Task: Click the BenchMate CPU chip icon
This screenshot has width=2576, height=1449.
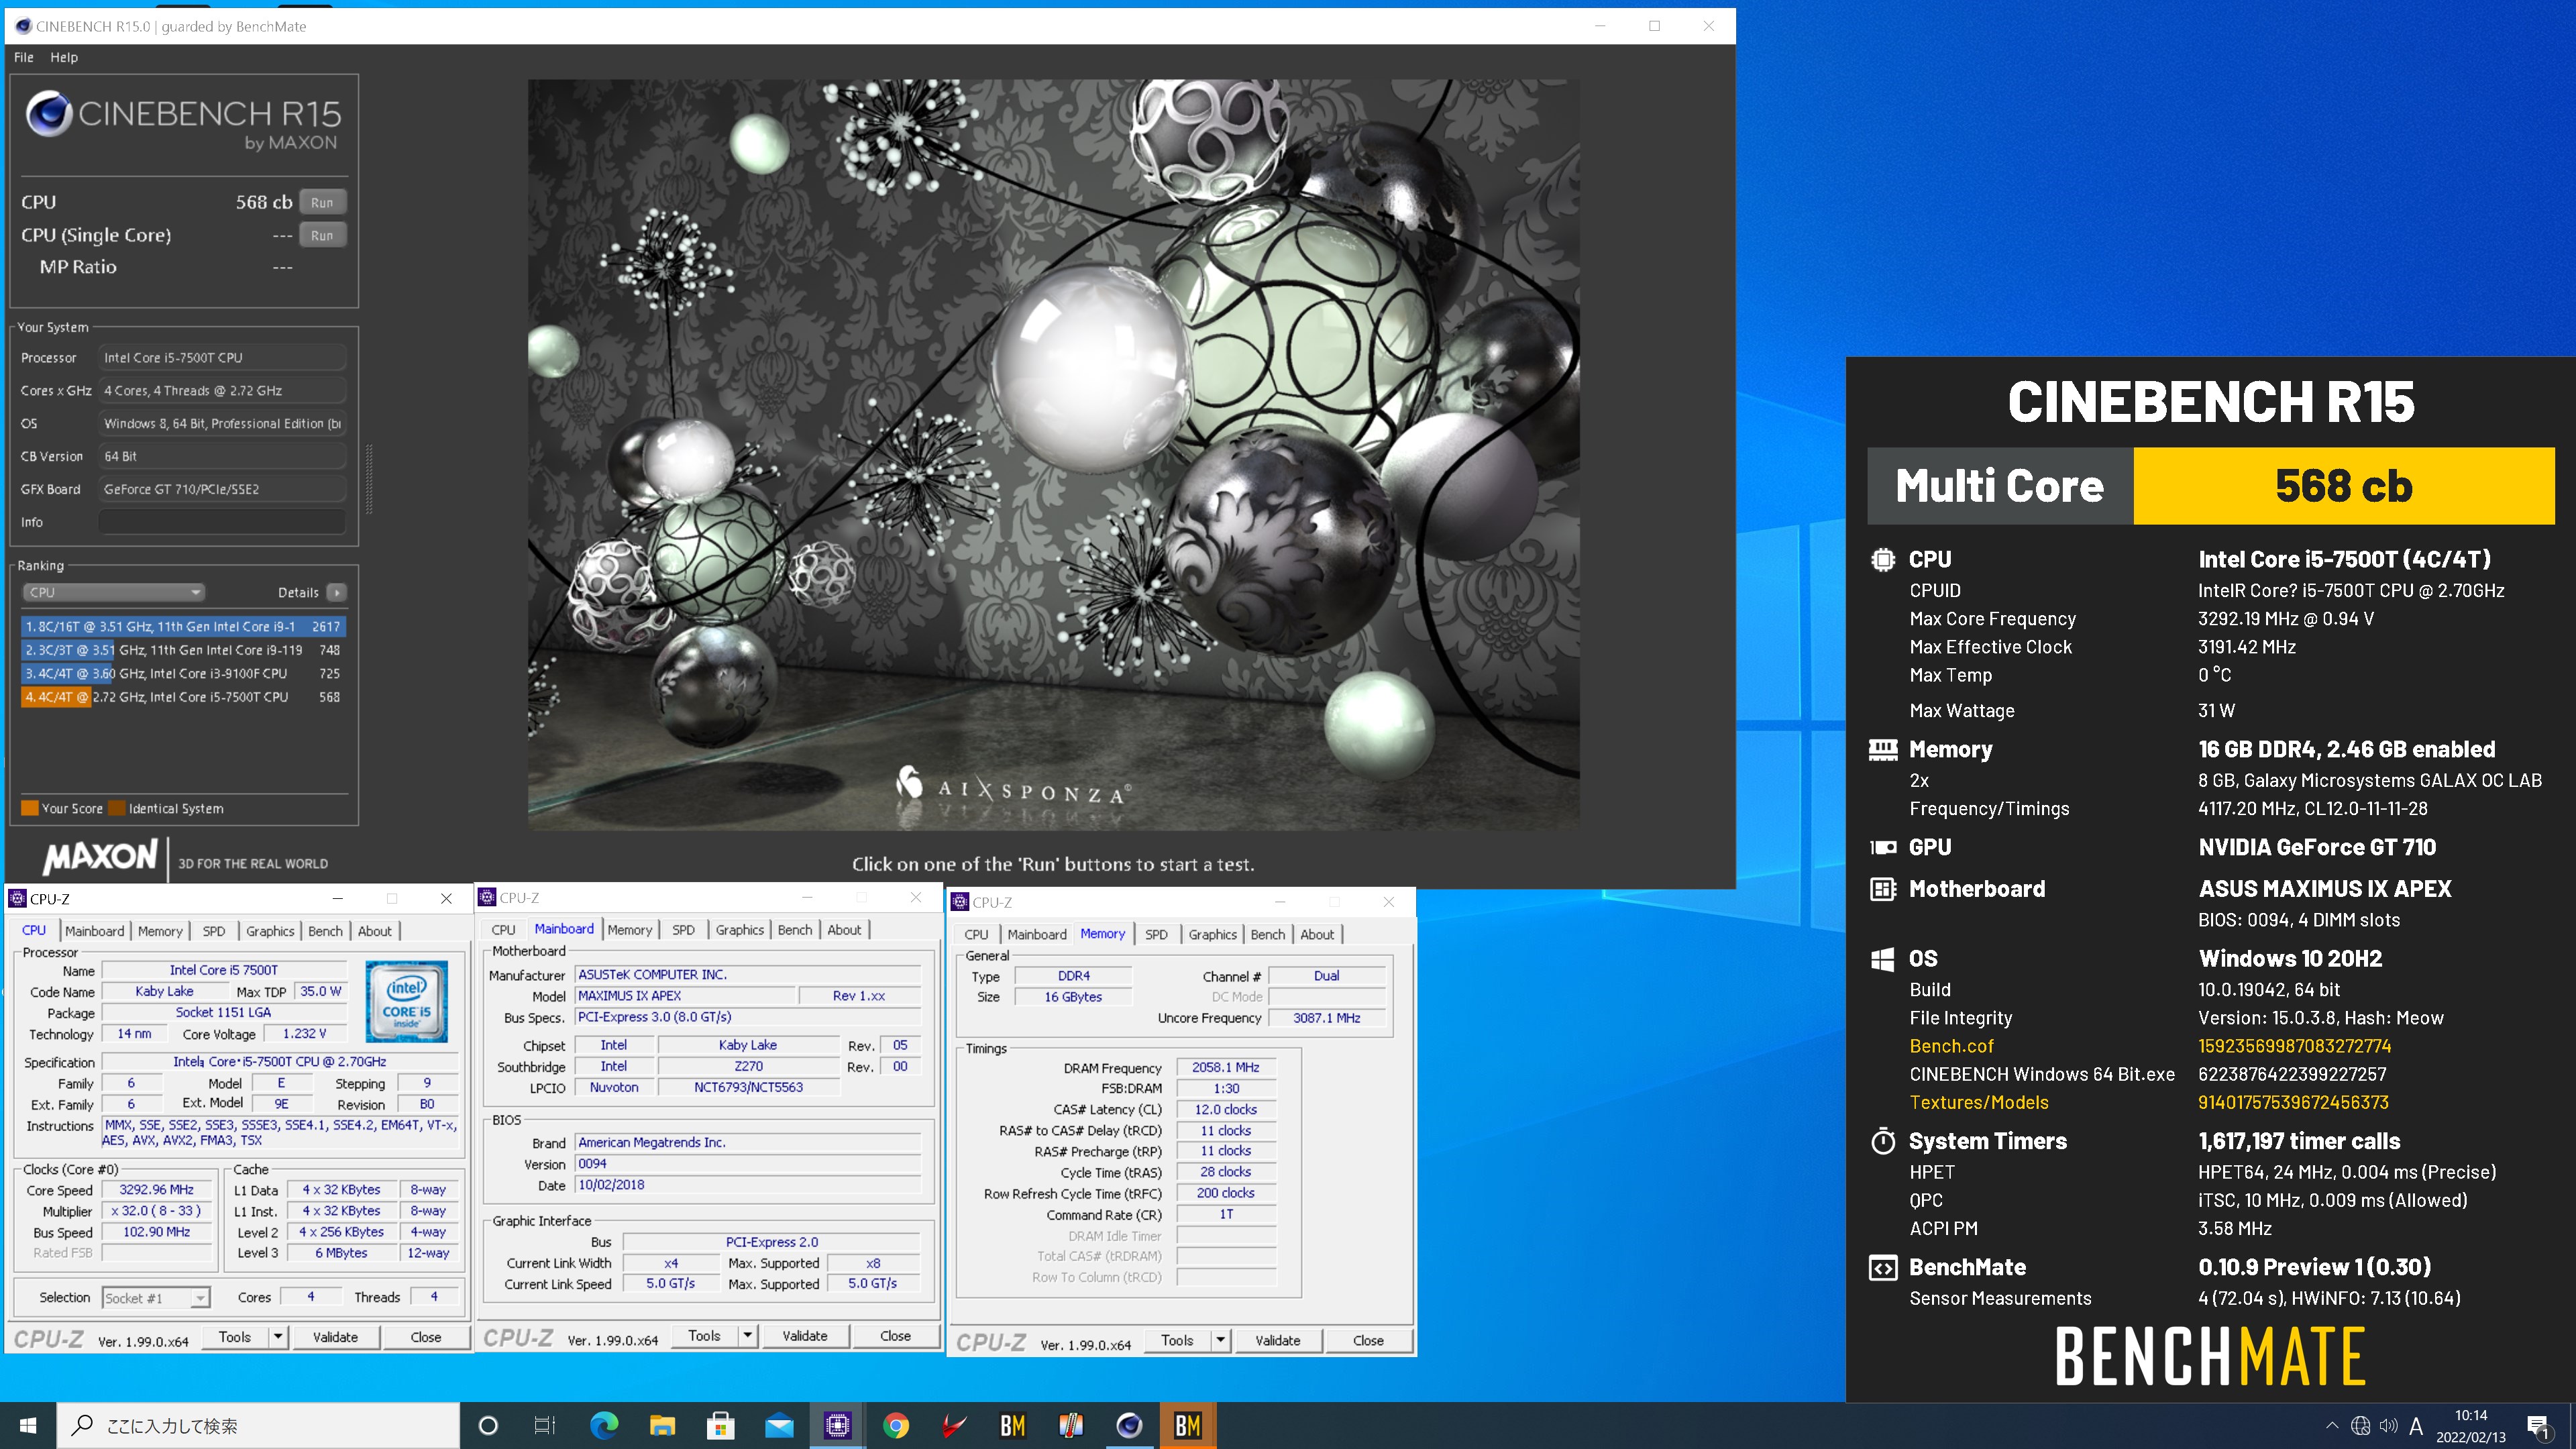Action: [x=1883, y=559]
